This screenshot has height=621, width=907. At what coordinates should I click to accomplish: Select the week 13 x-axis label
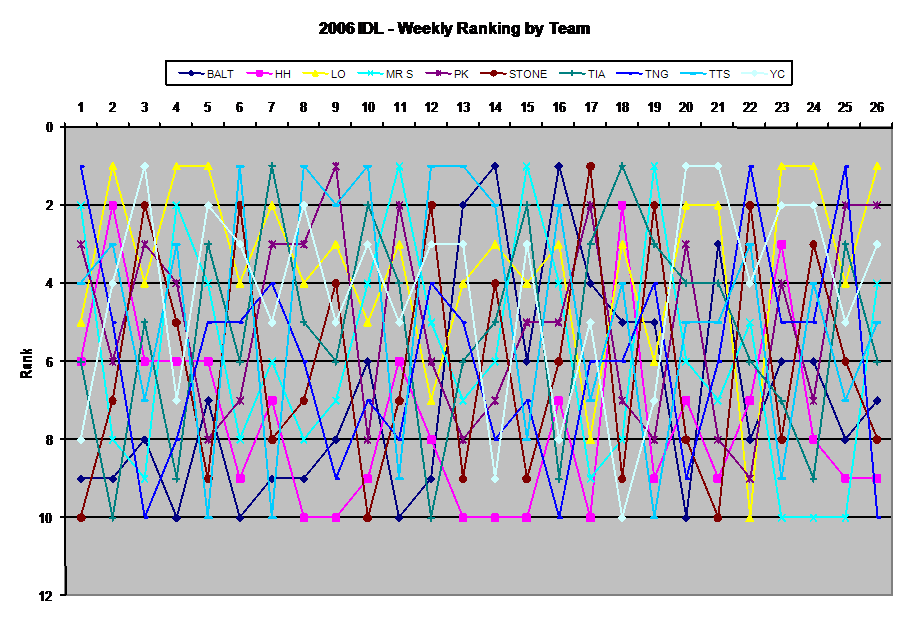coord(464,108)
